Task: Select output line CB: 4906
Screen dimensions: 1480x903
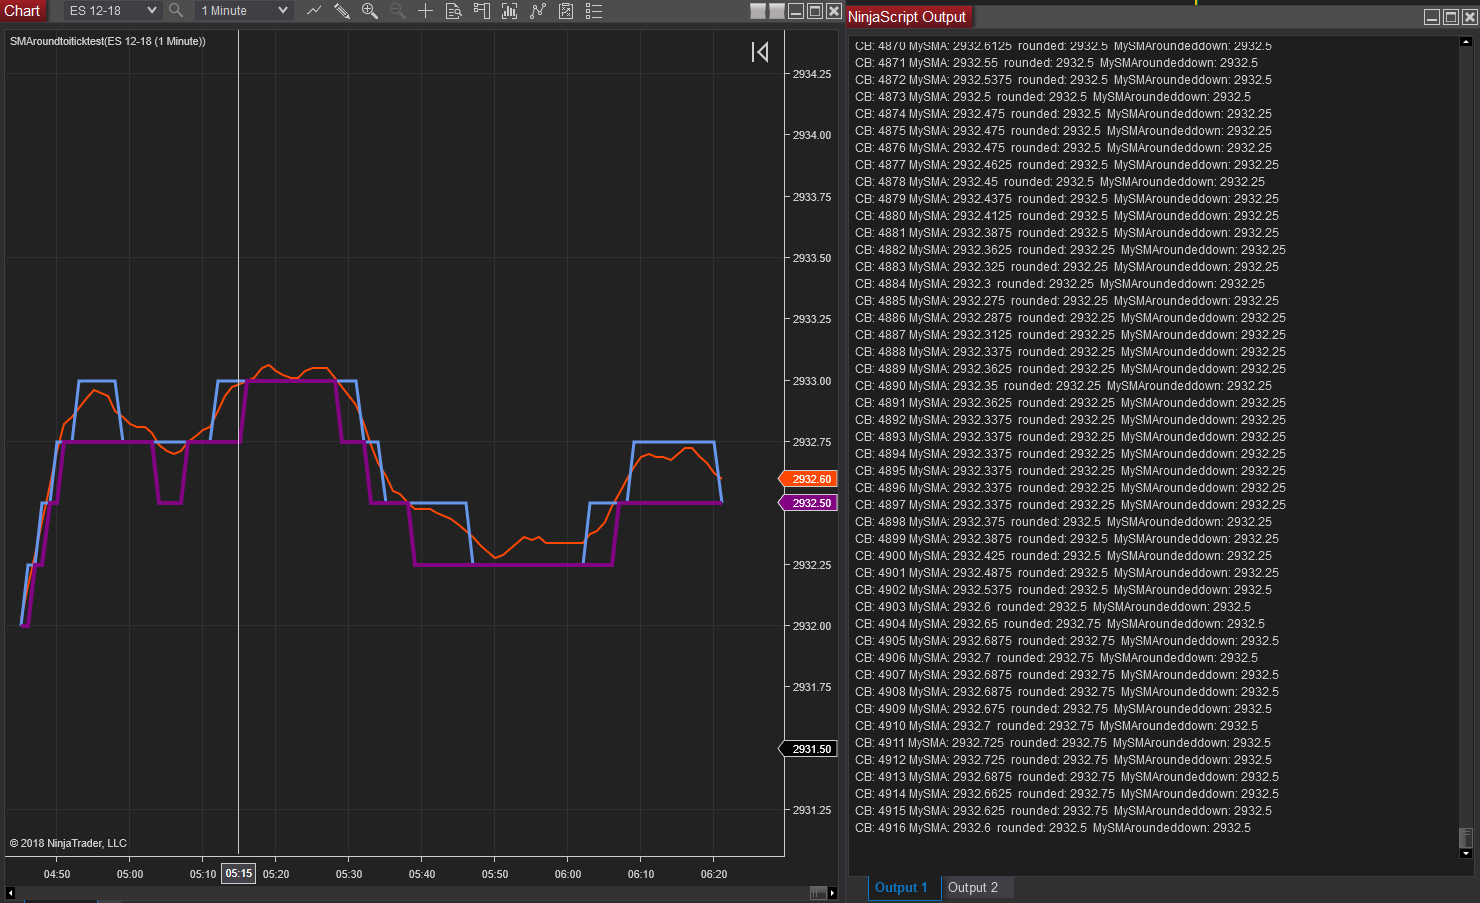Action: [1056, 658]
